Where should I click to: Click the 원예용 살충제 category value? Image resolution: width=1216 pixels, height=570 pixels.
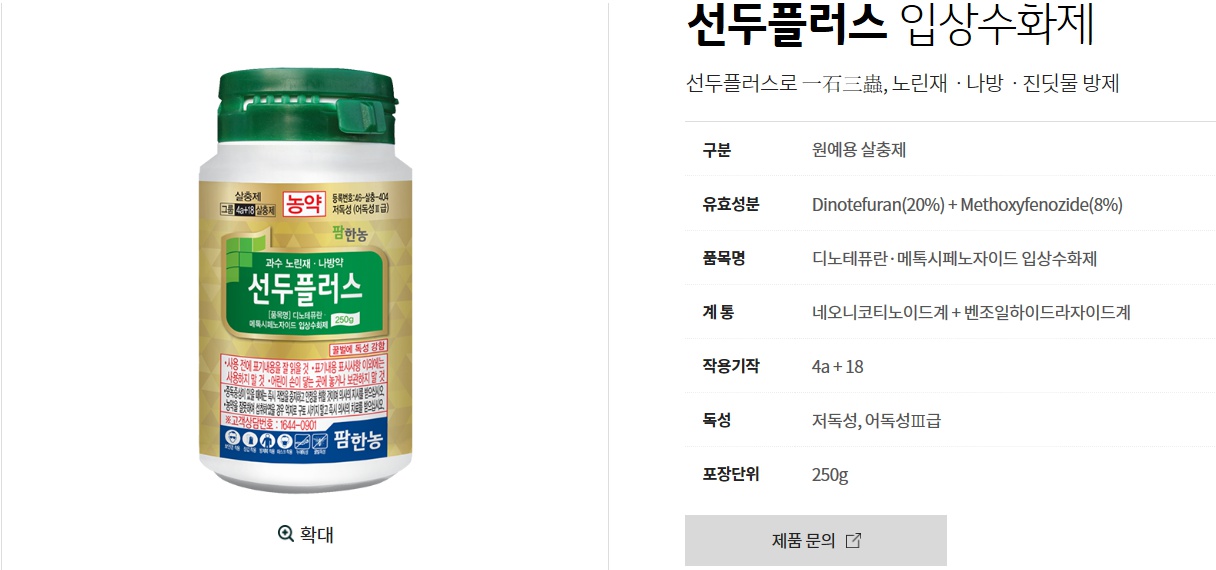point(859,150)
